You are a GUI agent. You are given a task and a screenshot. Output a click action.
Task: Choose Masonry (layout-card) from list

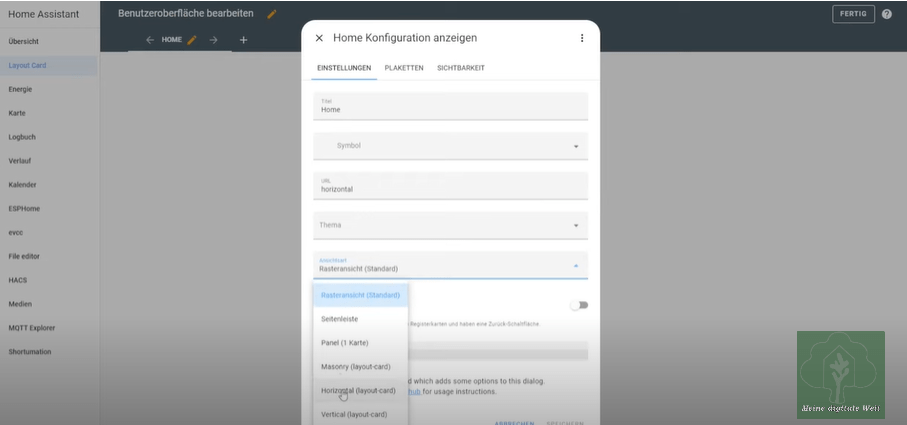356,367
